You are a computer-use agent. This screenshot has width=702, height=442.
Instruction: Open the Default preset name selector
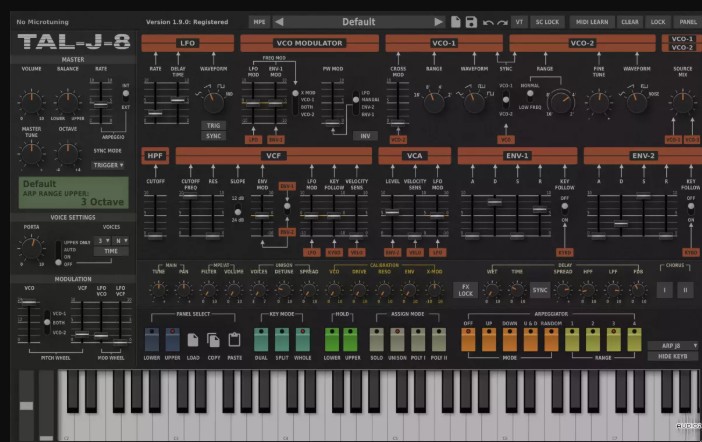tap(359, 22)
